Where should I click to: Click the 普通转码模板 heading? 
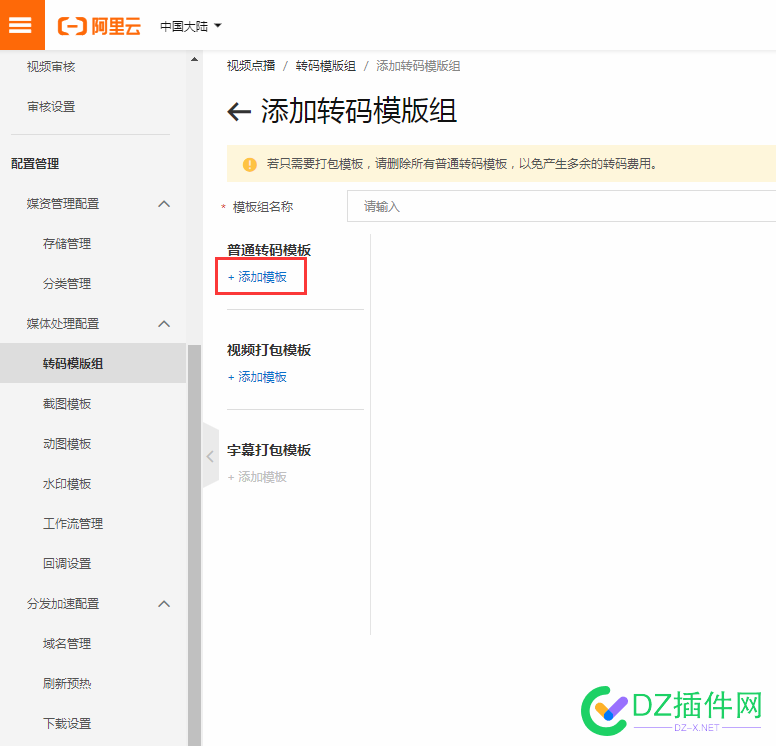pyautogui.click(x=269, y=250)
